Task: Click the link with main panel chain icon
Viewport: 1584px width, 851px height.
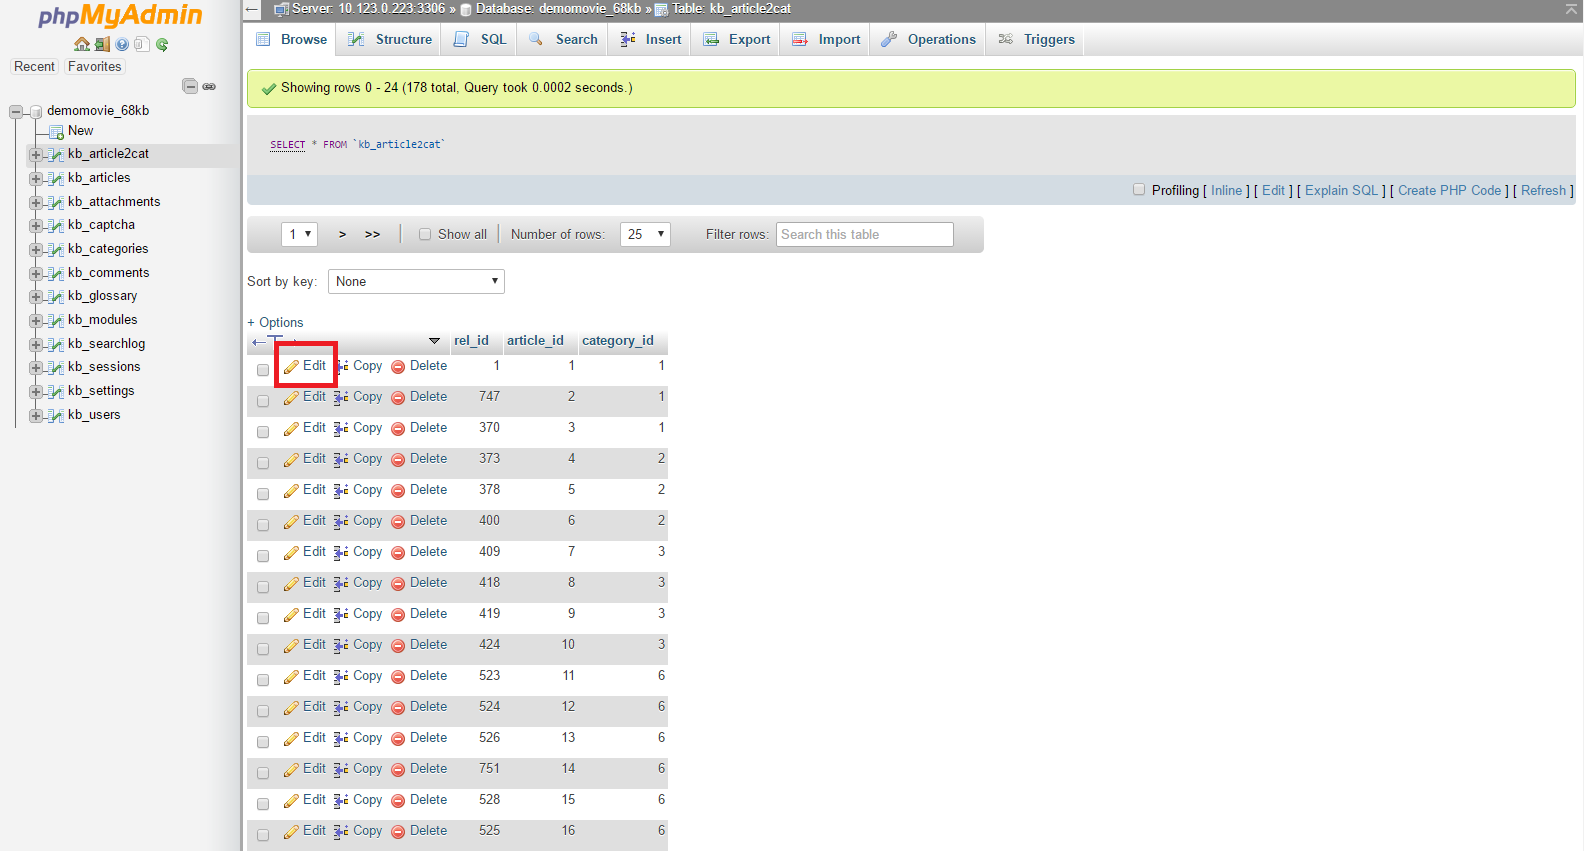Action: pyautogui.click(x=209, y=86)
